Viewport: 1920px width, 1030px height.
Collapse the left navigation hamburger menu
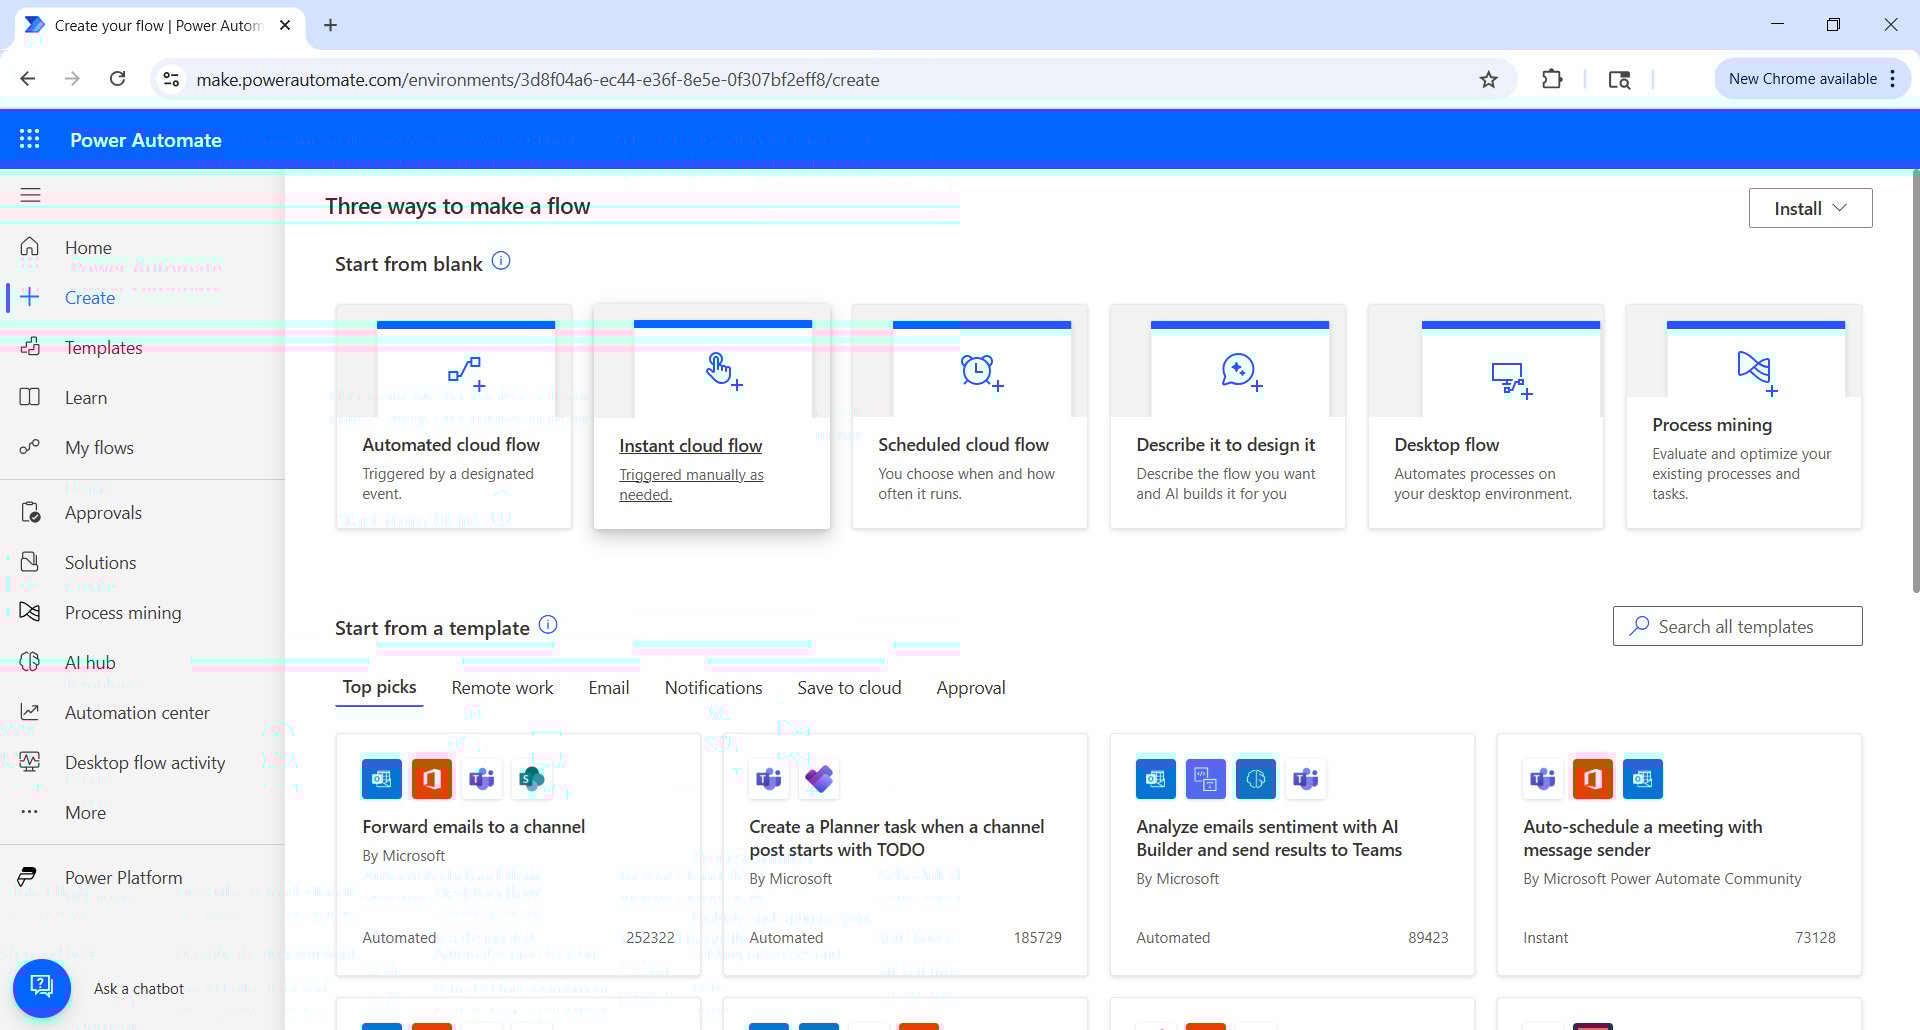click(x=30, y=195)
